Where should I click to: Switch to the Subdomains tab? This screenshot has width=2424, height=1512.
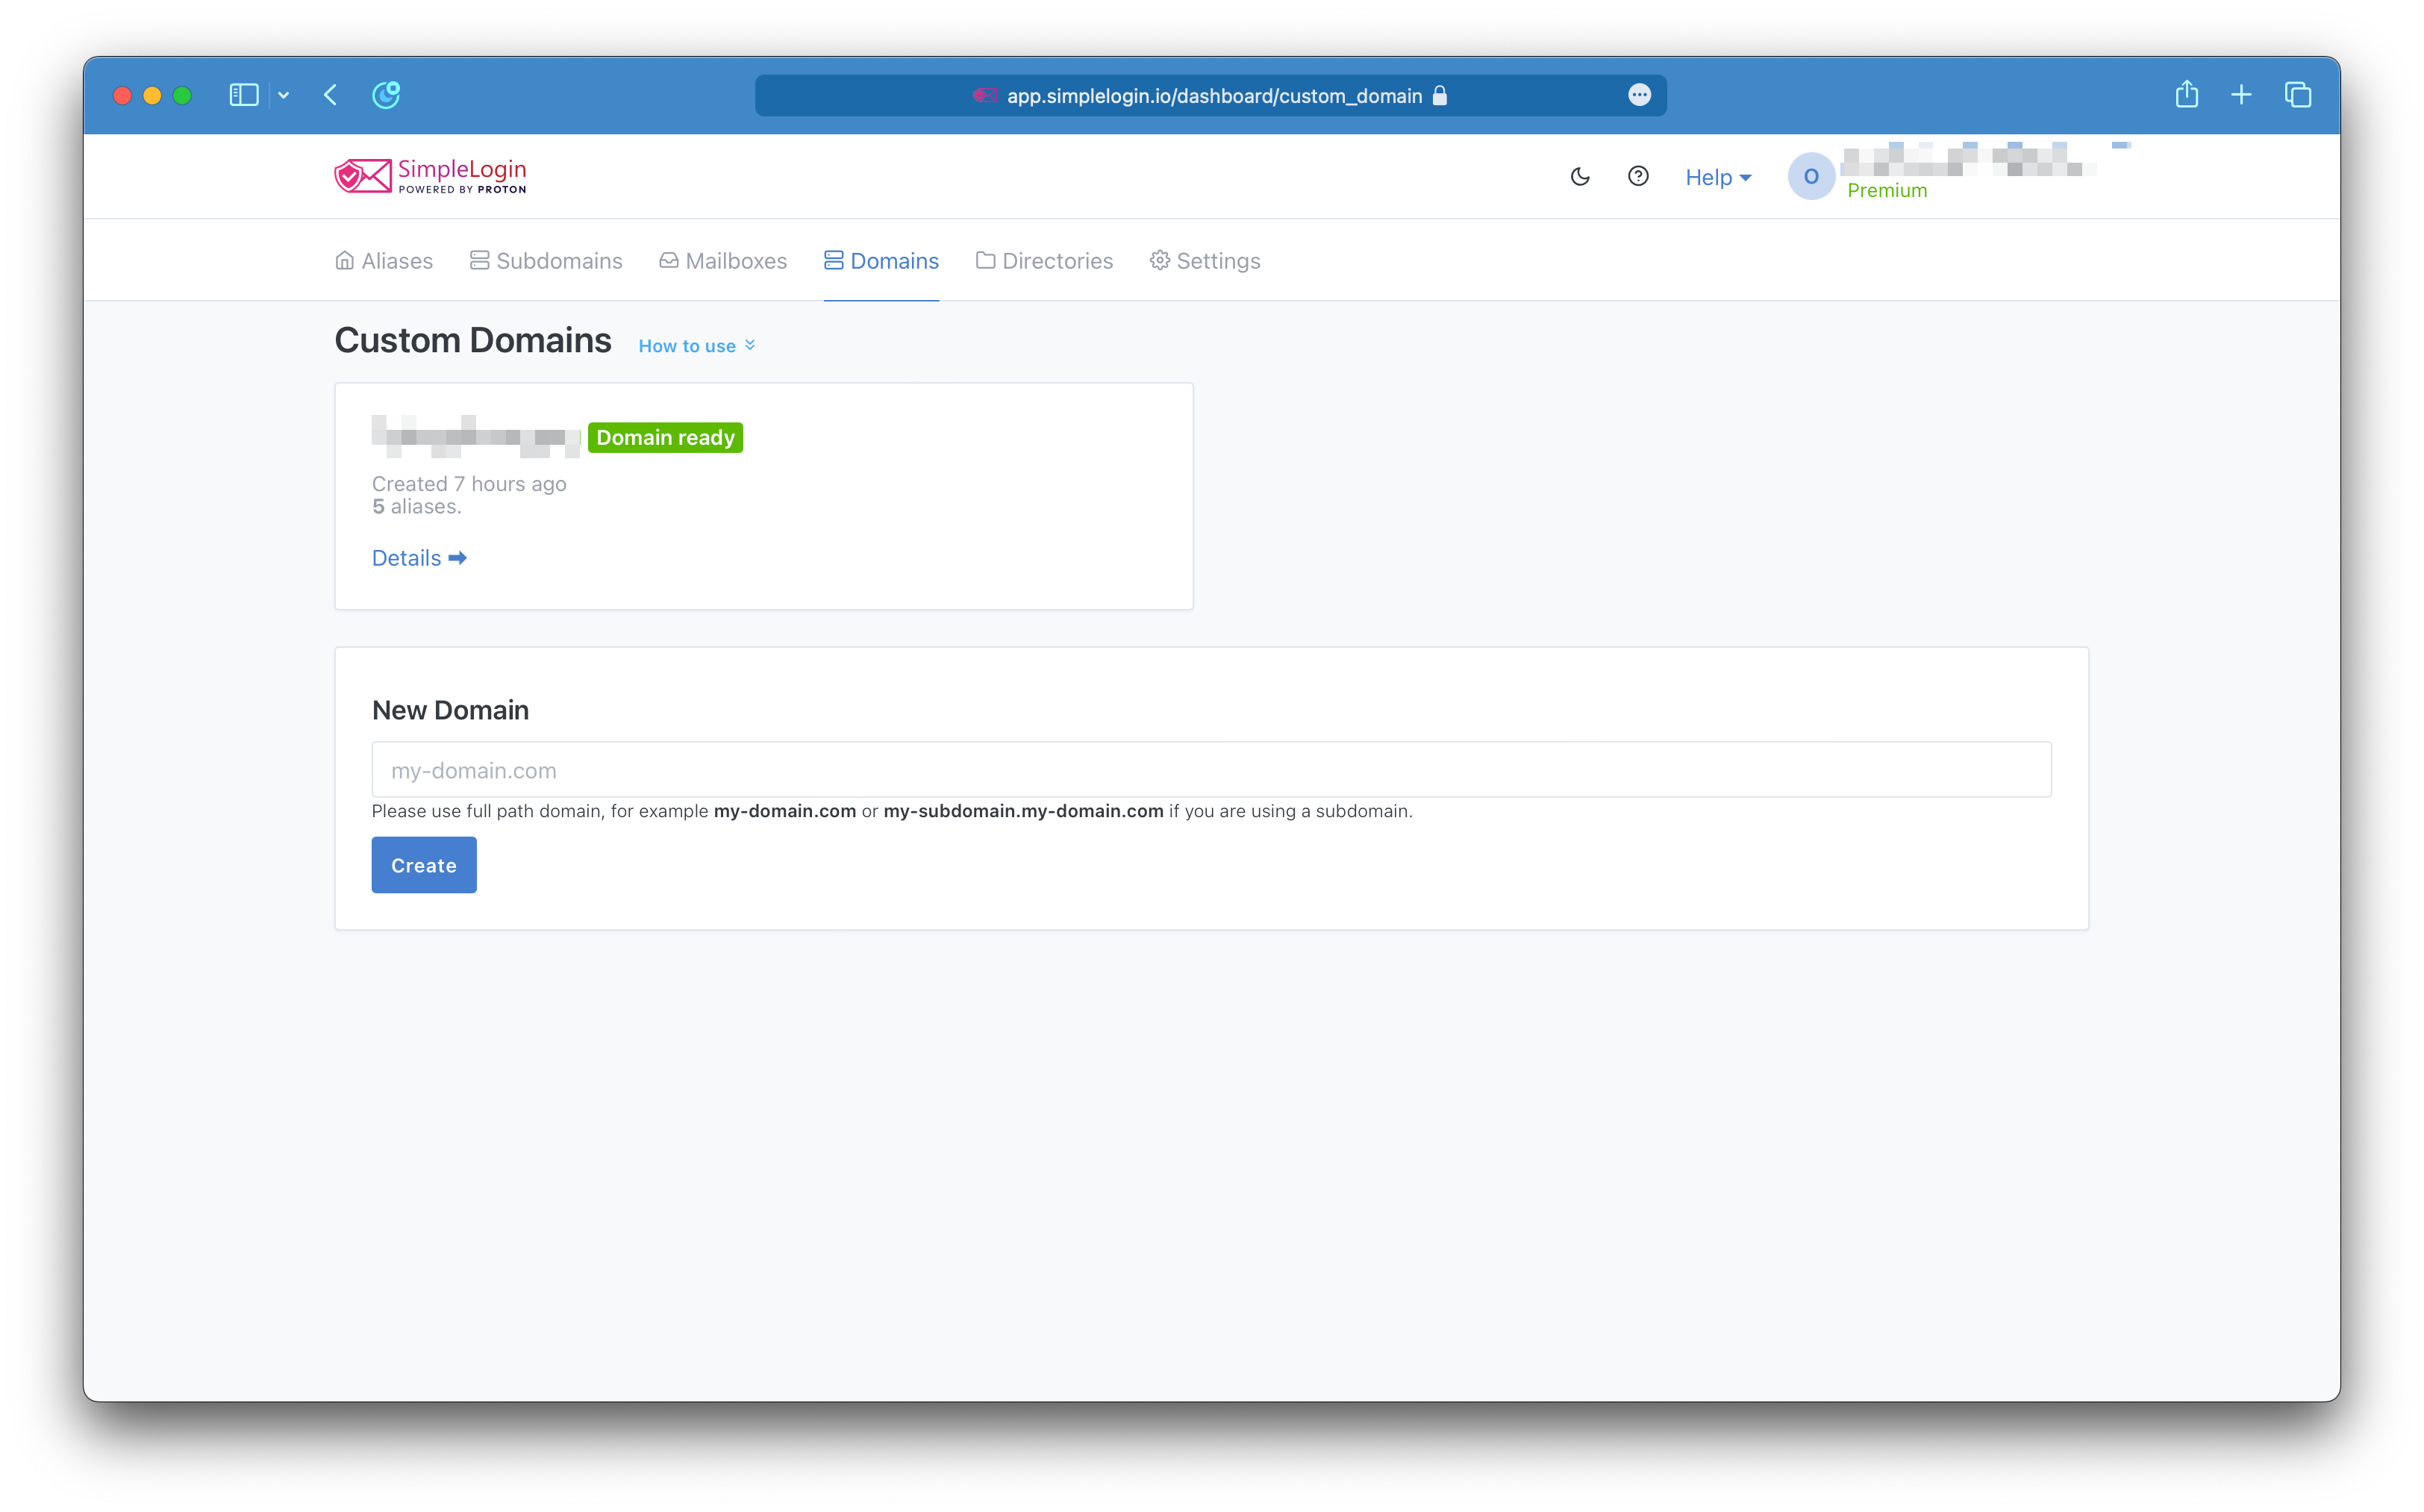pos(546,261)
